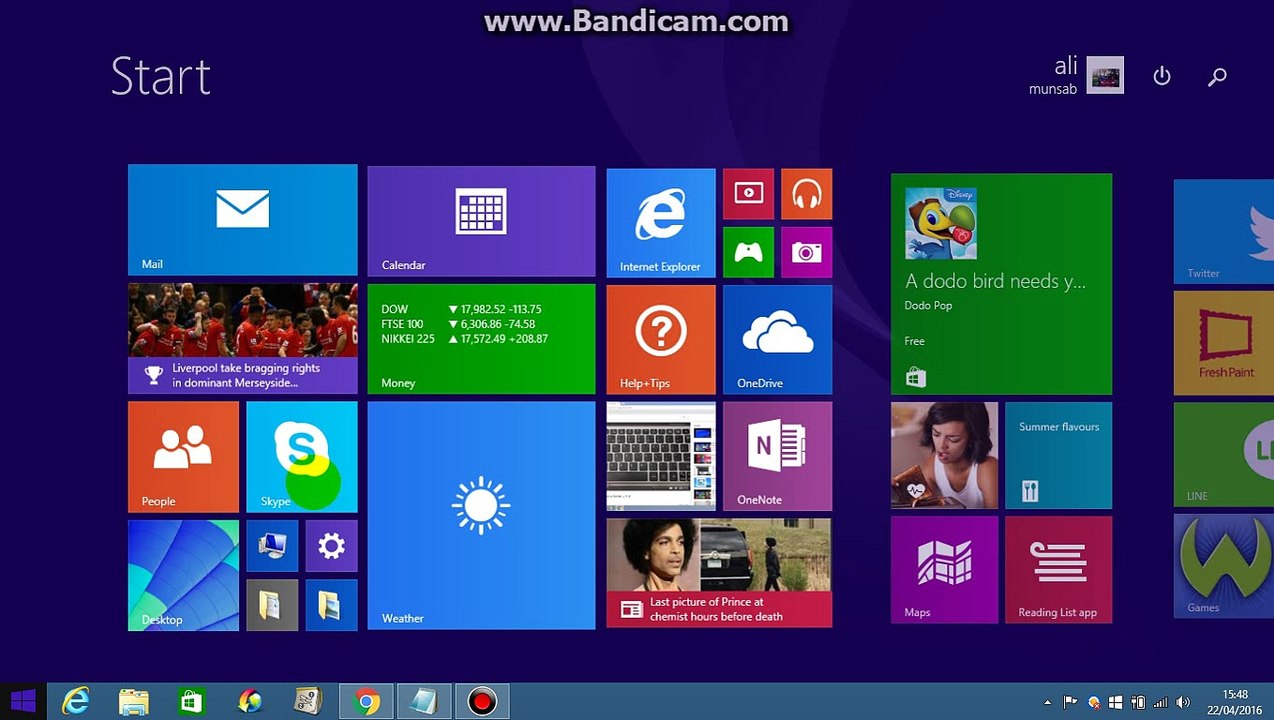Image resolution: width=1274 pixels, height=720 pixels.
Task: Open the Maps tile
Action: [x=944, y=570]
